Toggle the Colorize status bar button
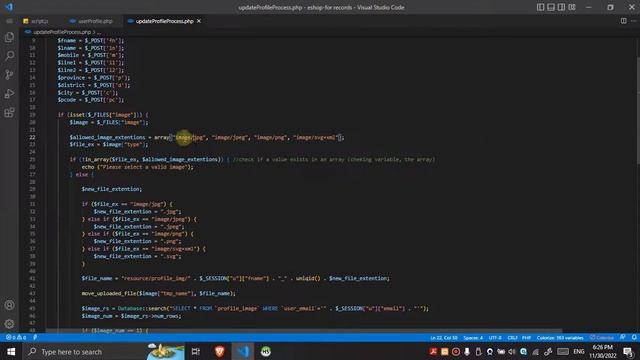 [602, 338]
